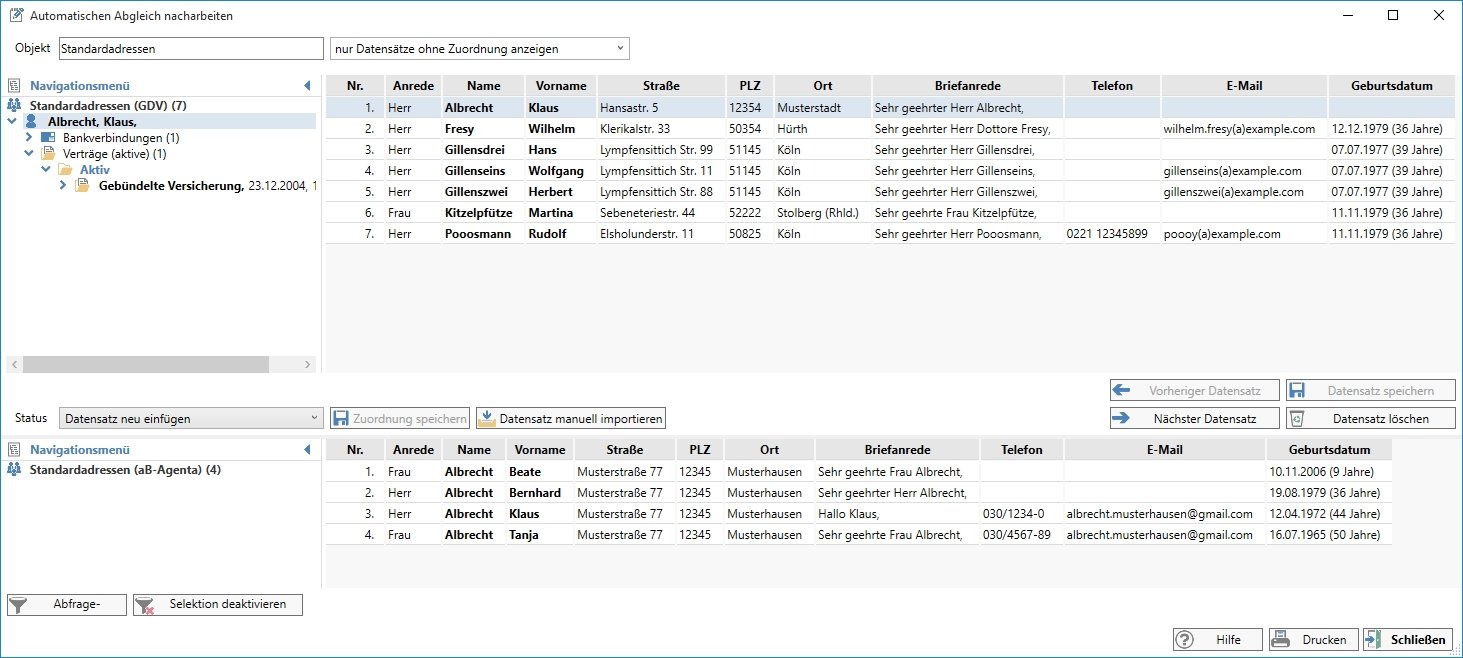Print using the Drucken button
This screenshot has height=658, width=1463.
1311,640
